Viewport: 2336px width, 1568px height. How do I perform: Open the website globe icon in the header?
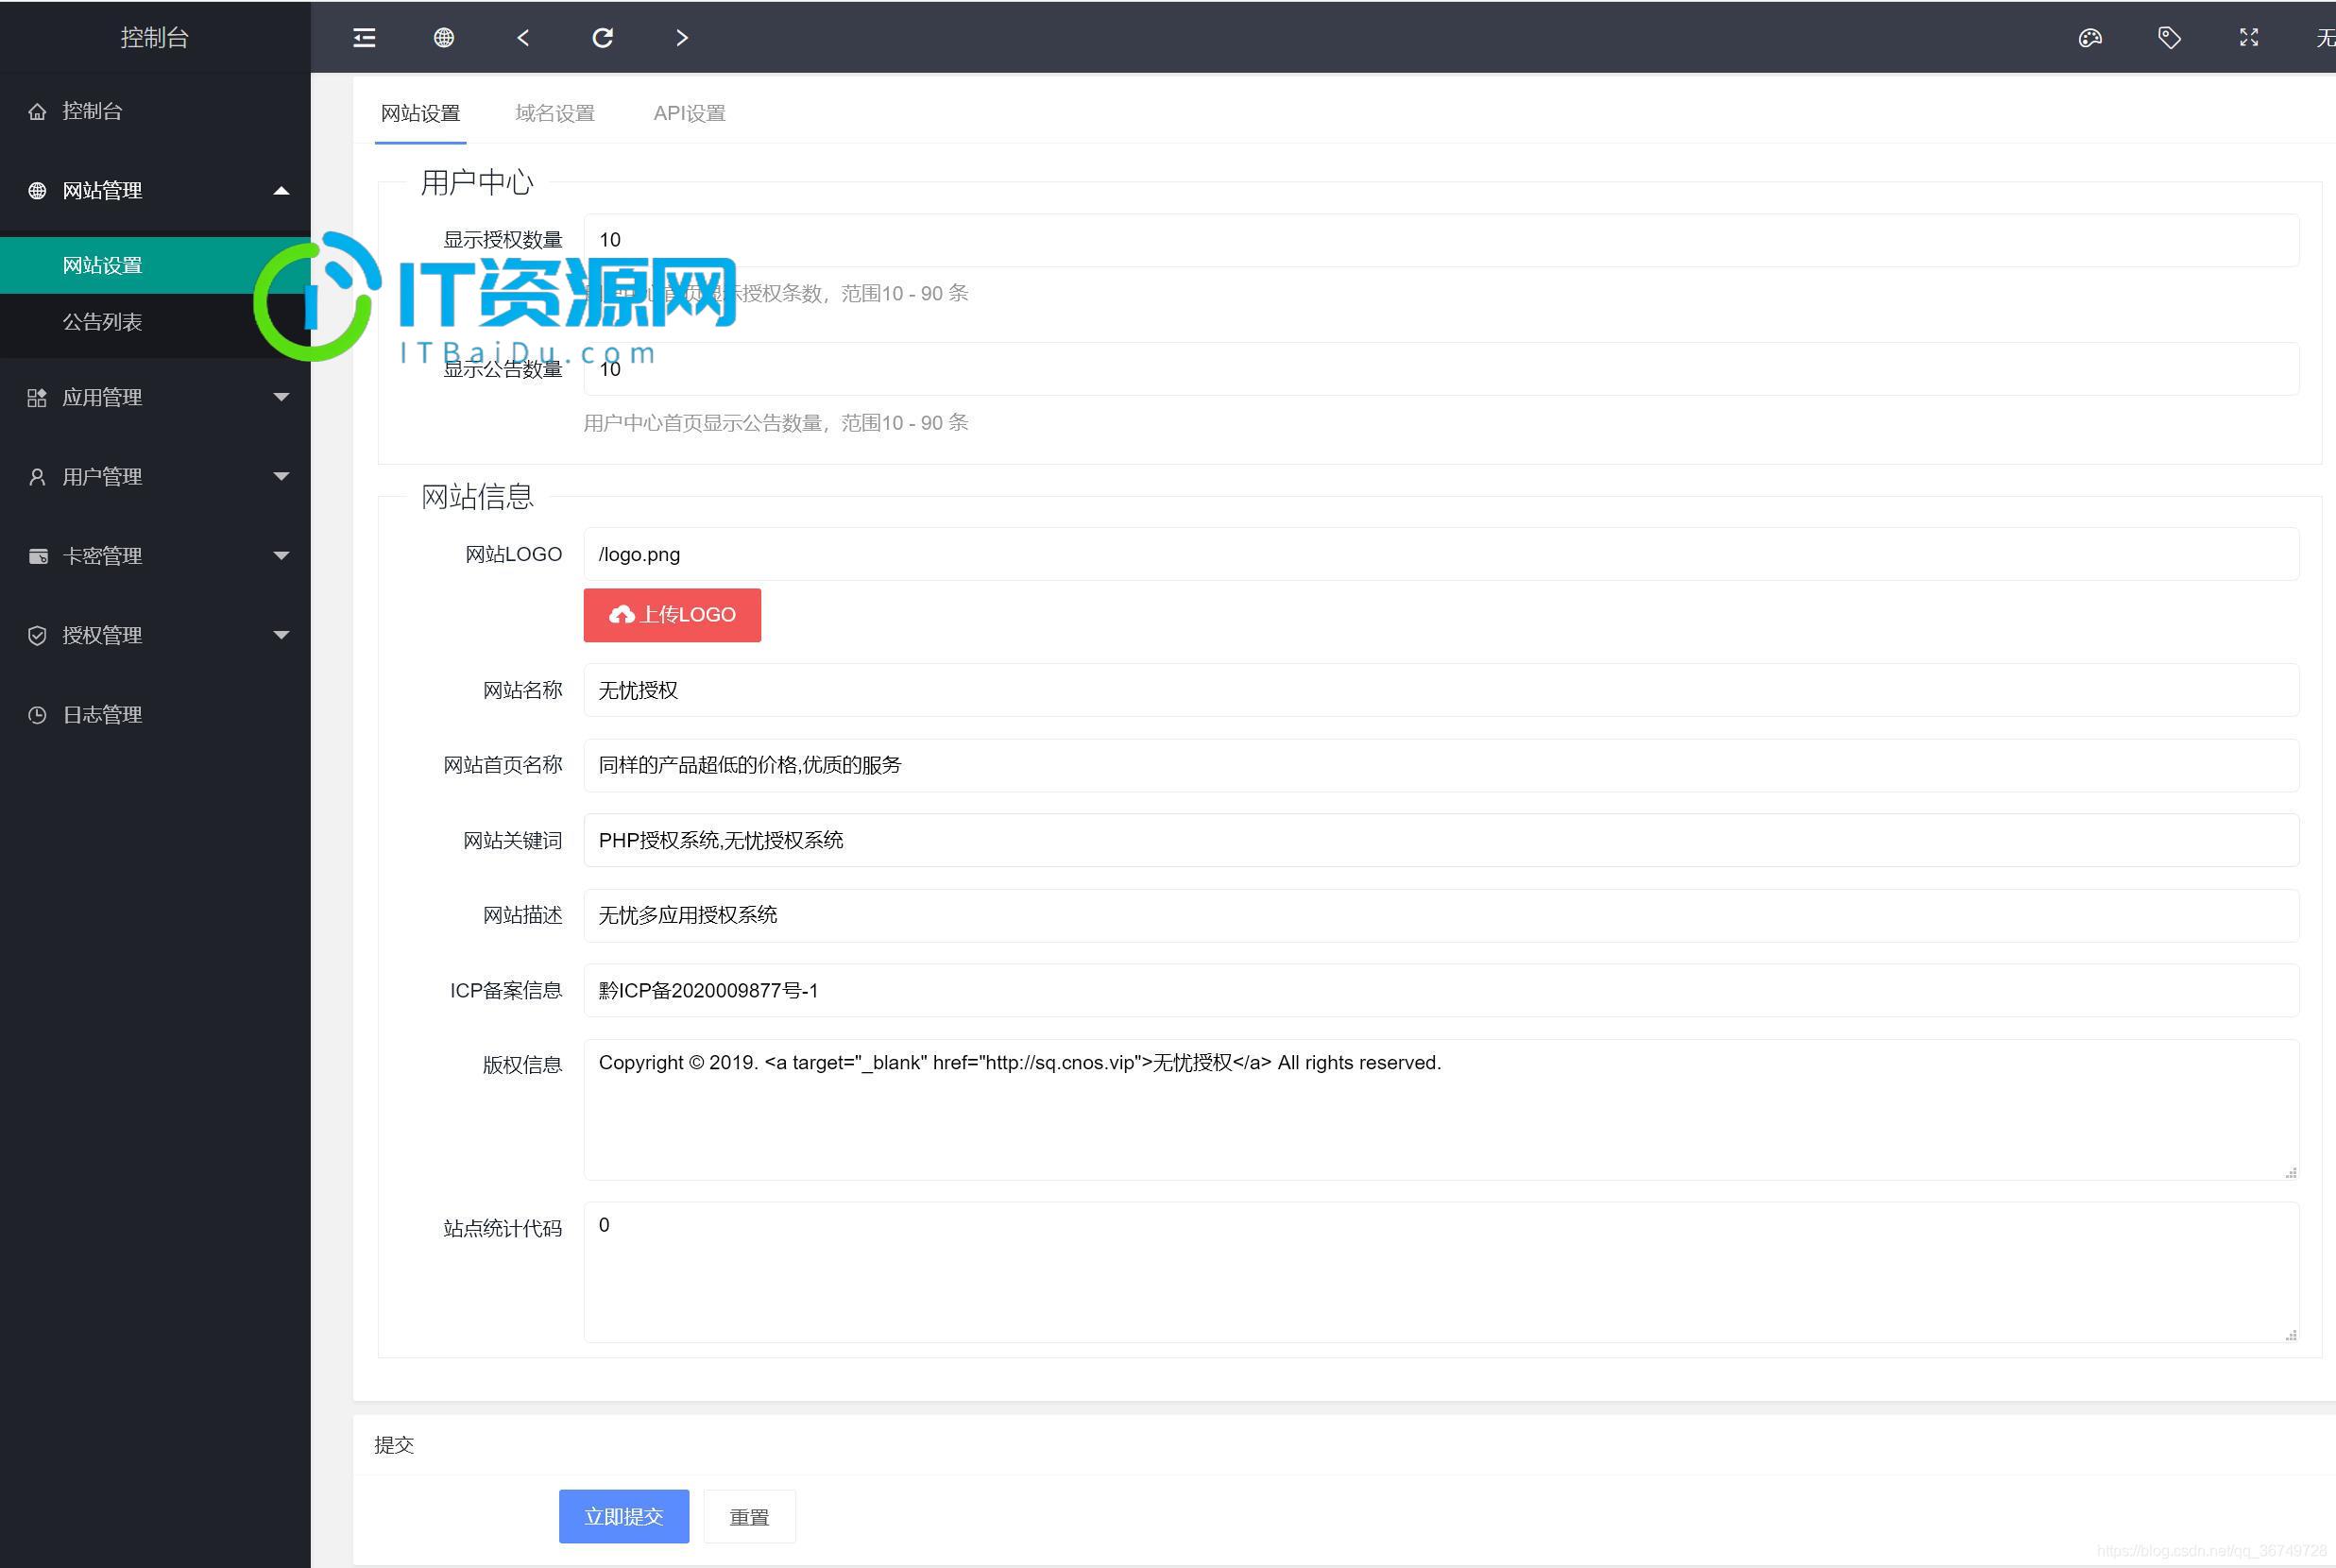point(444,38)
